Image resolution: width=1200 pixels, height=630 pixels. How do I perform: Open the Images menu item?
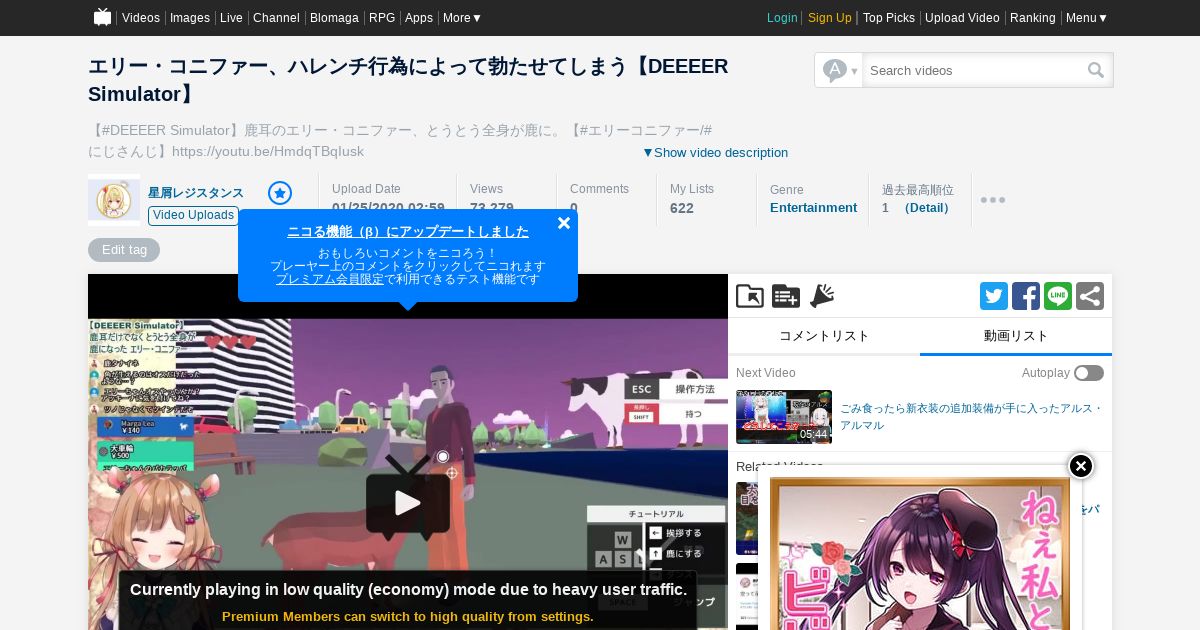[x=190, y=18]
